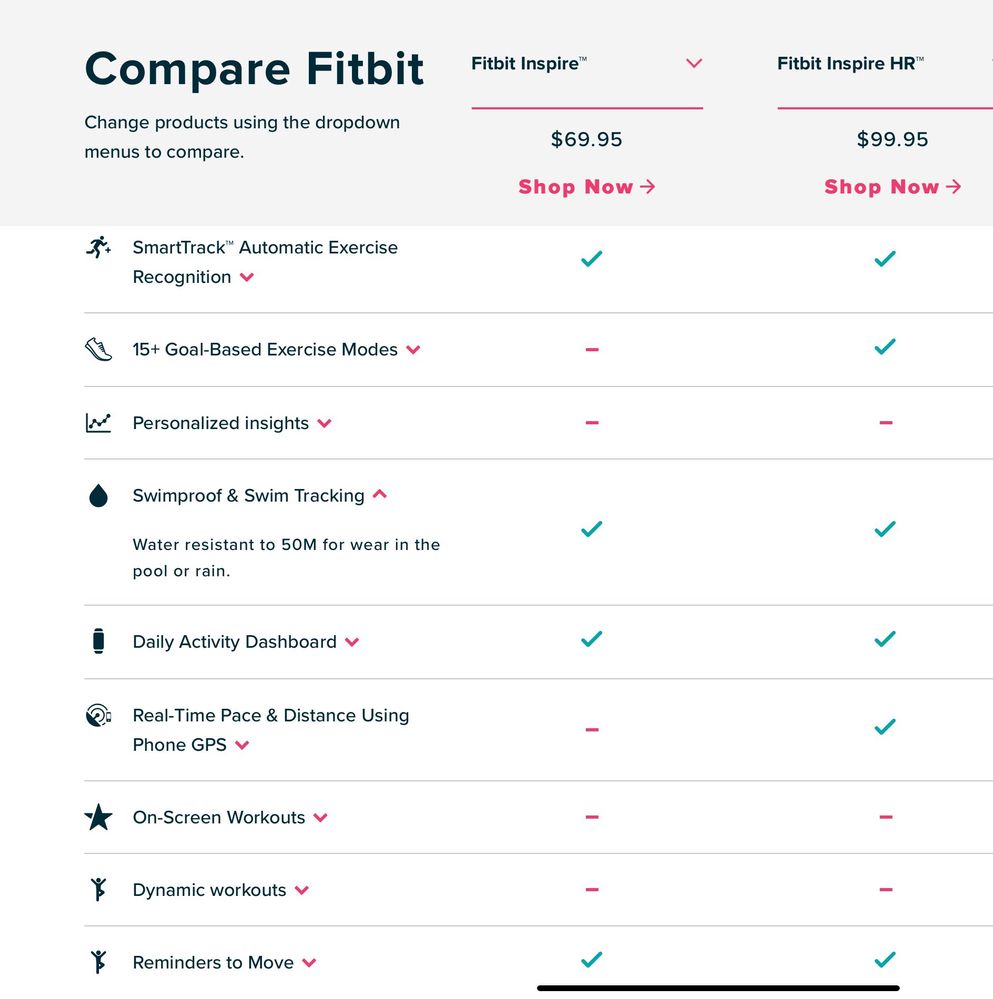Collapse the Swimproof & Swim Tracking description
This screenshot has width=993, height=999.
(380, 494)
